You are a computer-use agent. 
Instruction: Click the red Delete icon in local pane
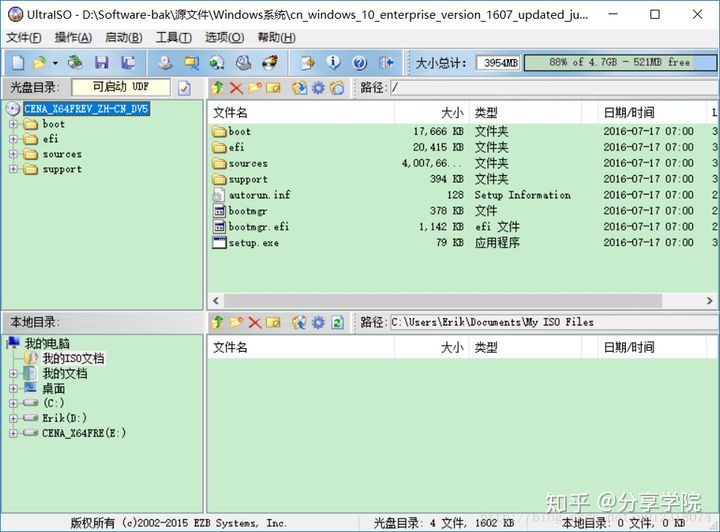(255, 322)
